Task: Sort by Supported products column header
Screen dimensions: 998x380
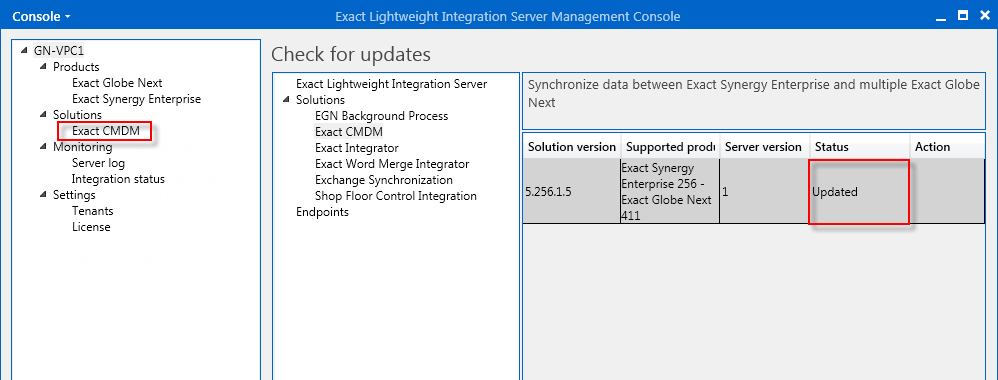Action: click(670, 147)
